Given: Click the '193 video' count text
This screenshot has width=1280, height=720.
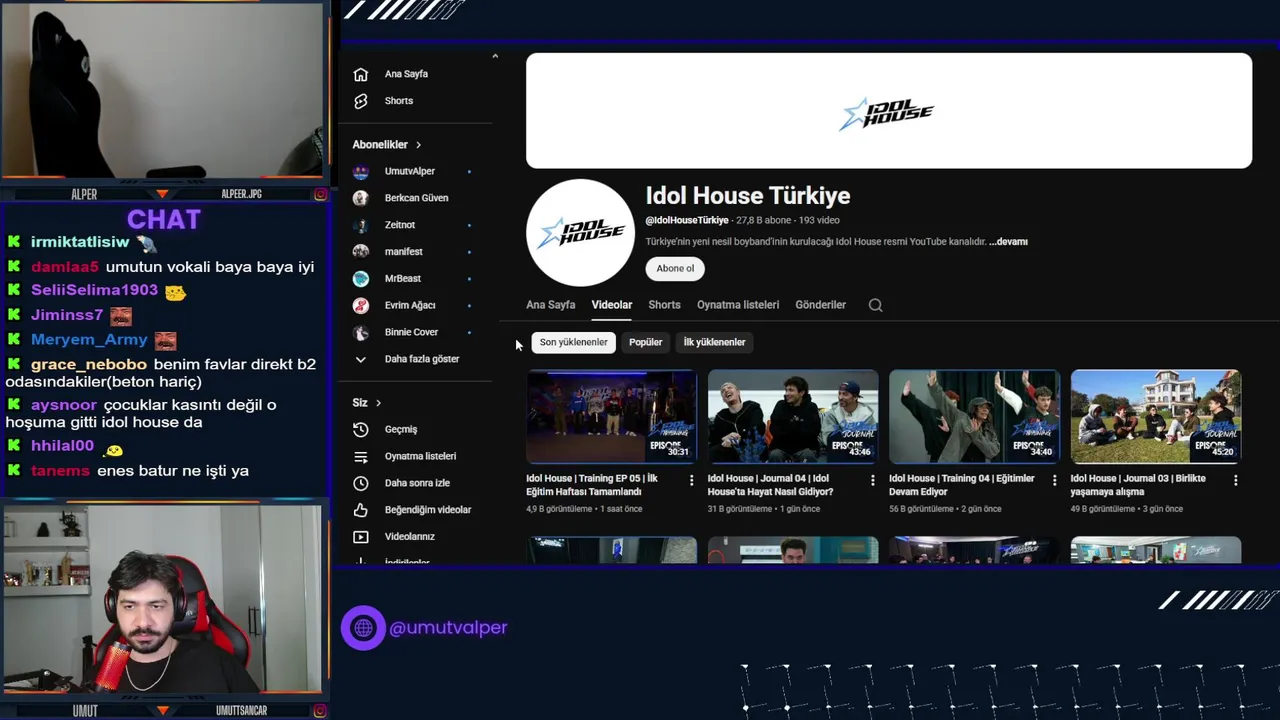Looking at the screenshot, I should click(x=819, y=220).
